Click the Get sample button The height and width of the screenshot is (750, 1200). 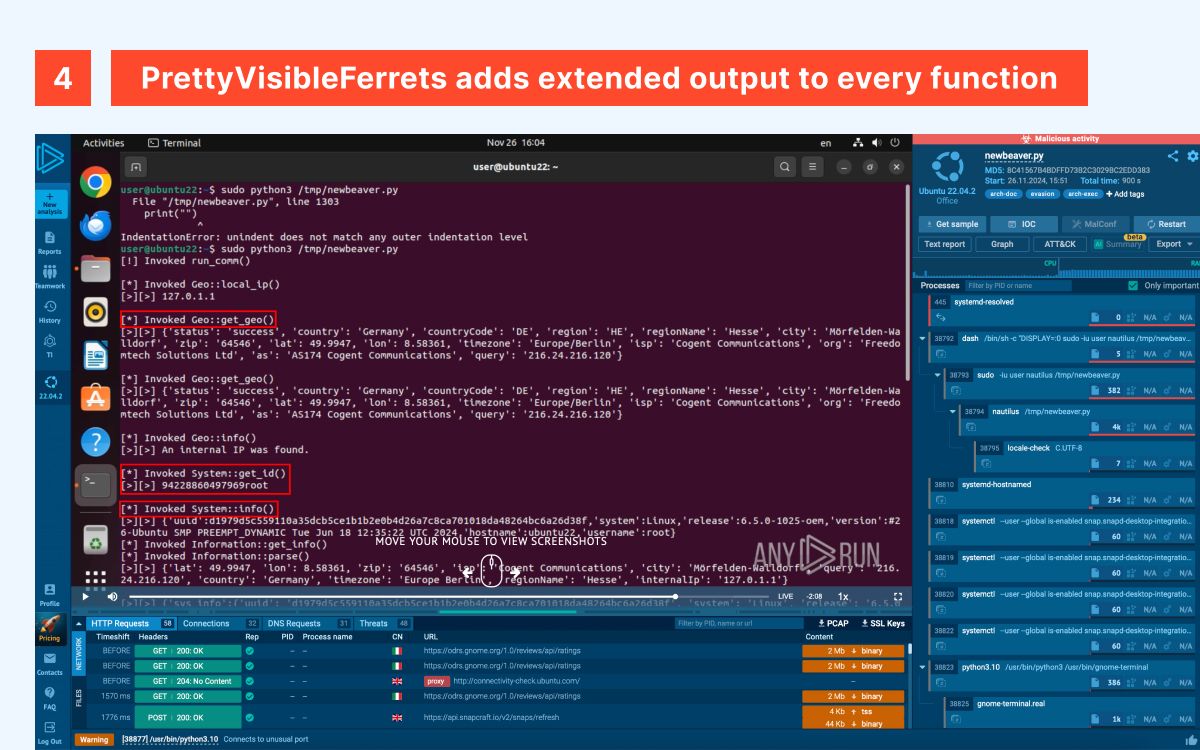coord(951,224)
